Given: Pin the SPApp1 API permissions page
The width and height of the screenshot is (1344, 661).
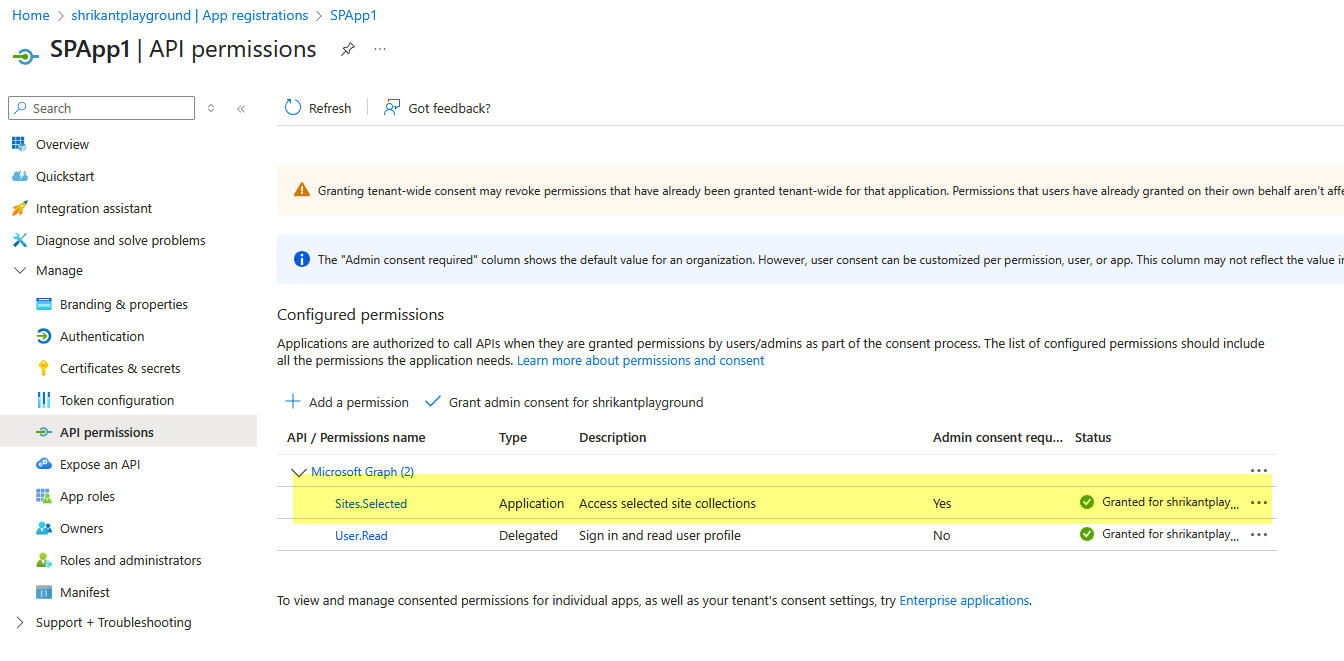Looking at the screenshot, I should [347, 48].
